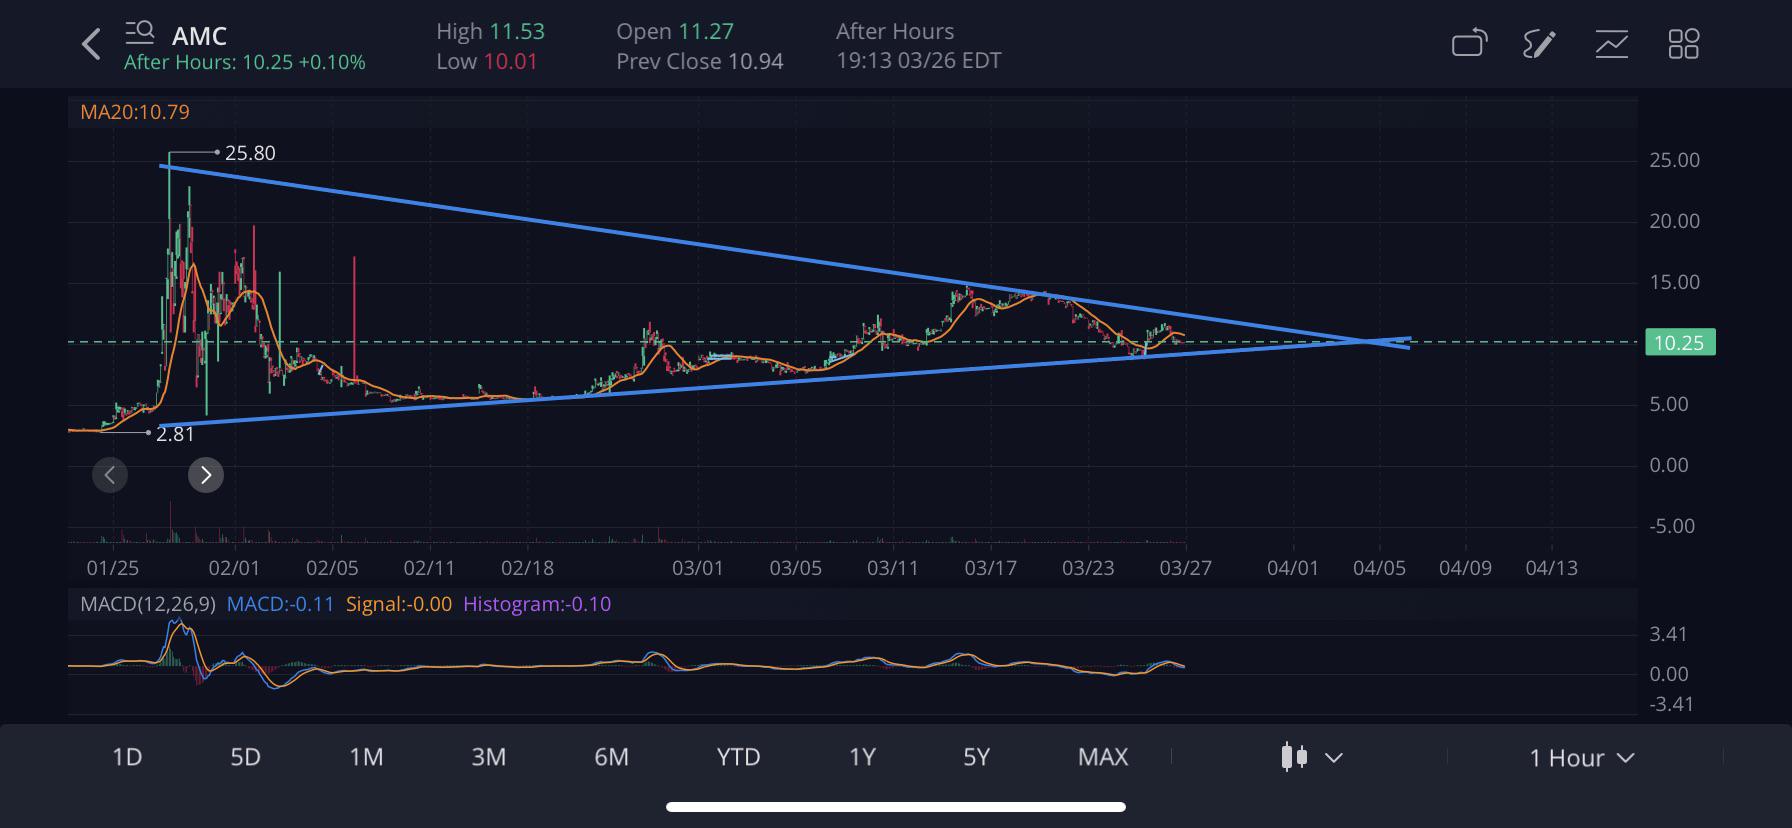Tap the Signal:-0.00 readout
Image resolution: width=1792 pixels, height=828 pixels.
[x=399, y=604]
